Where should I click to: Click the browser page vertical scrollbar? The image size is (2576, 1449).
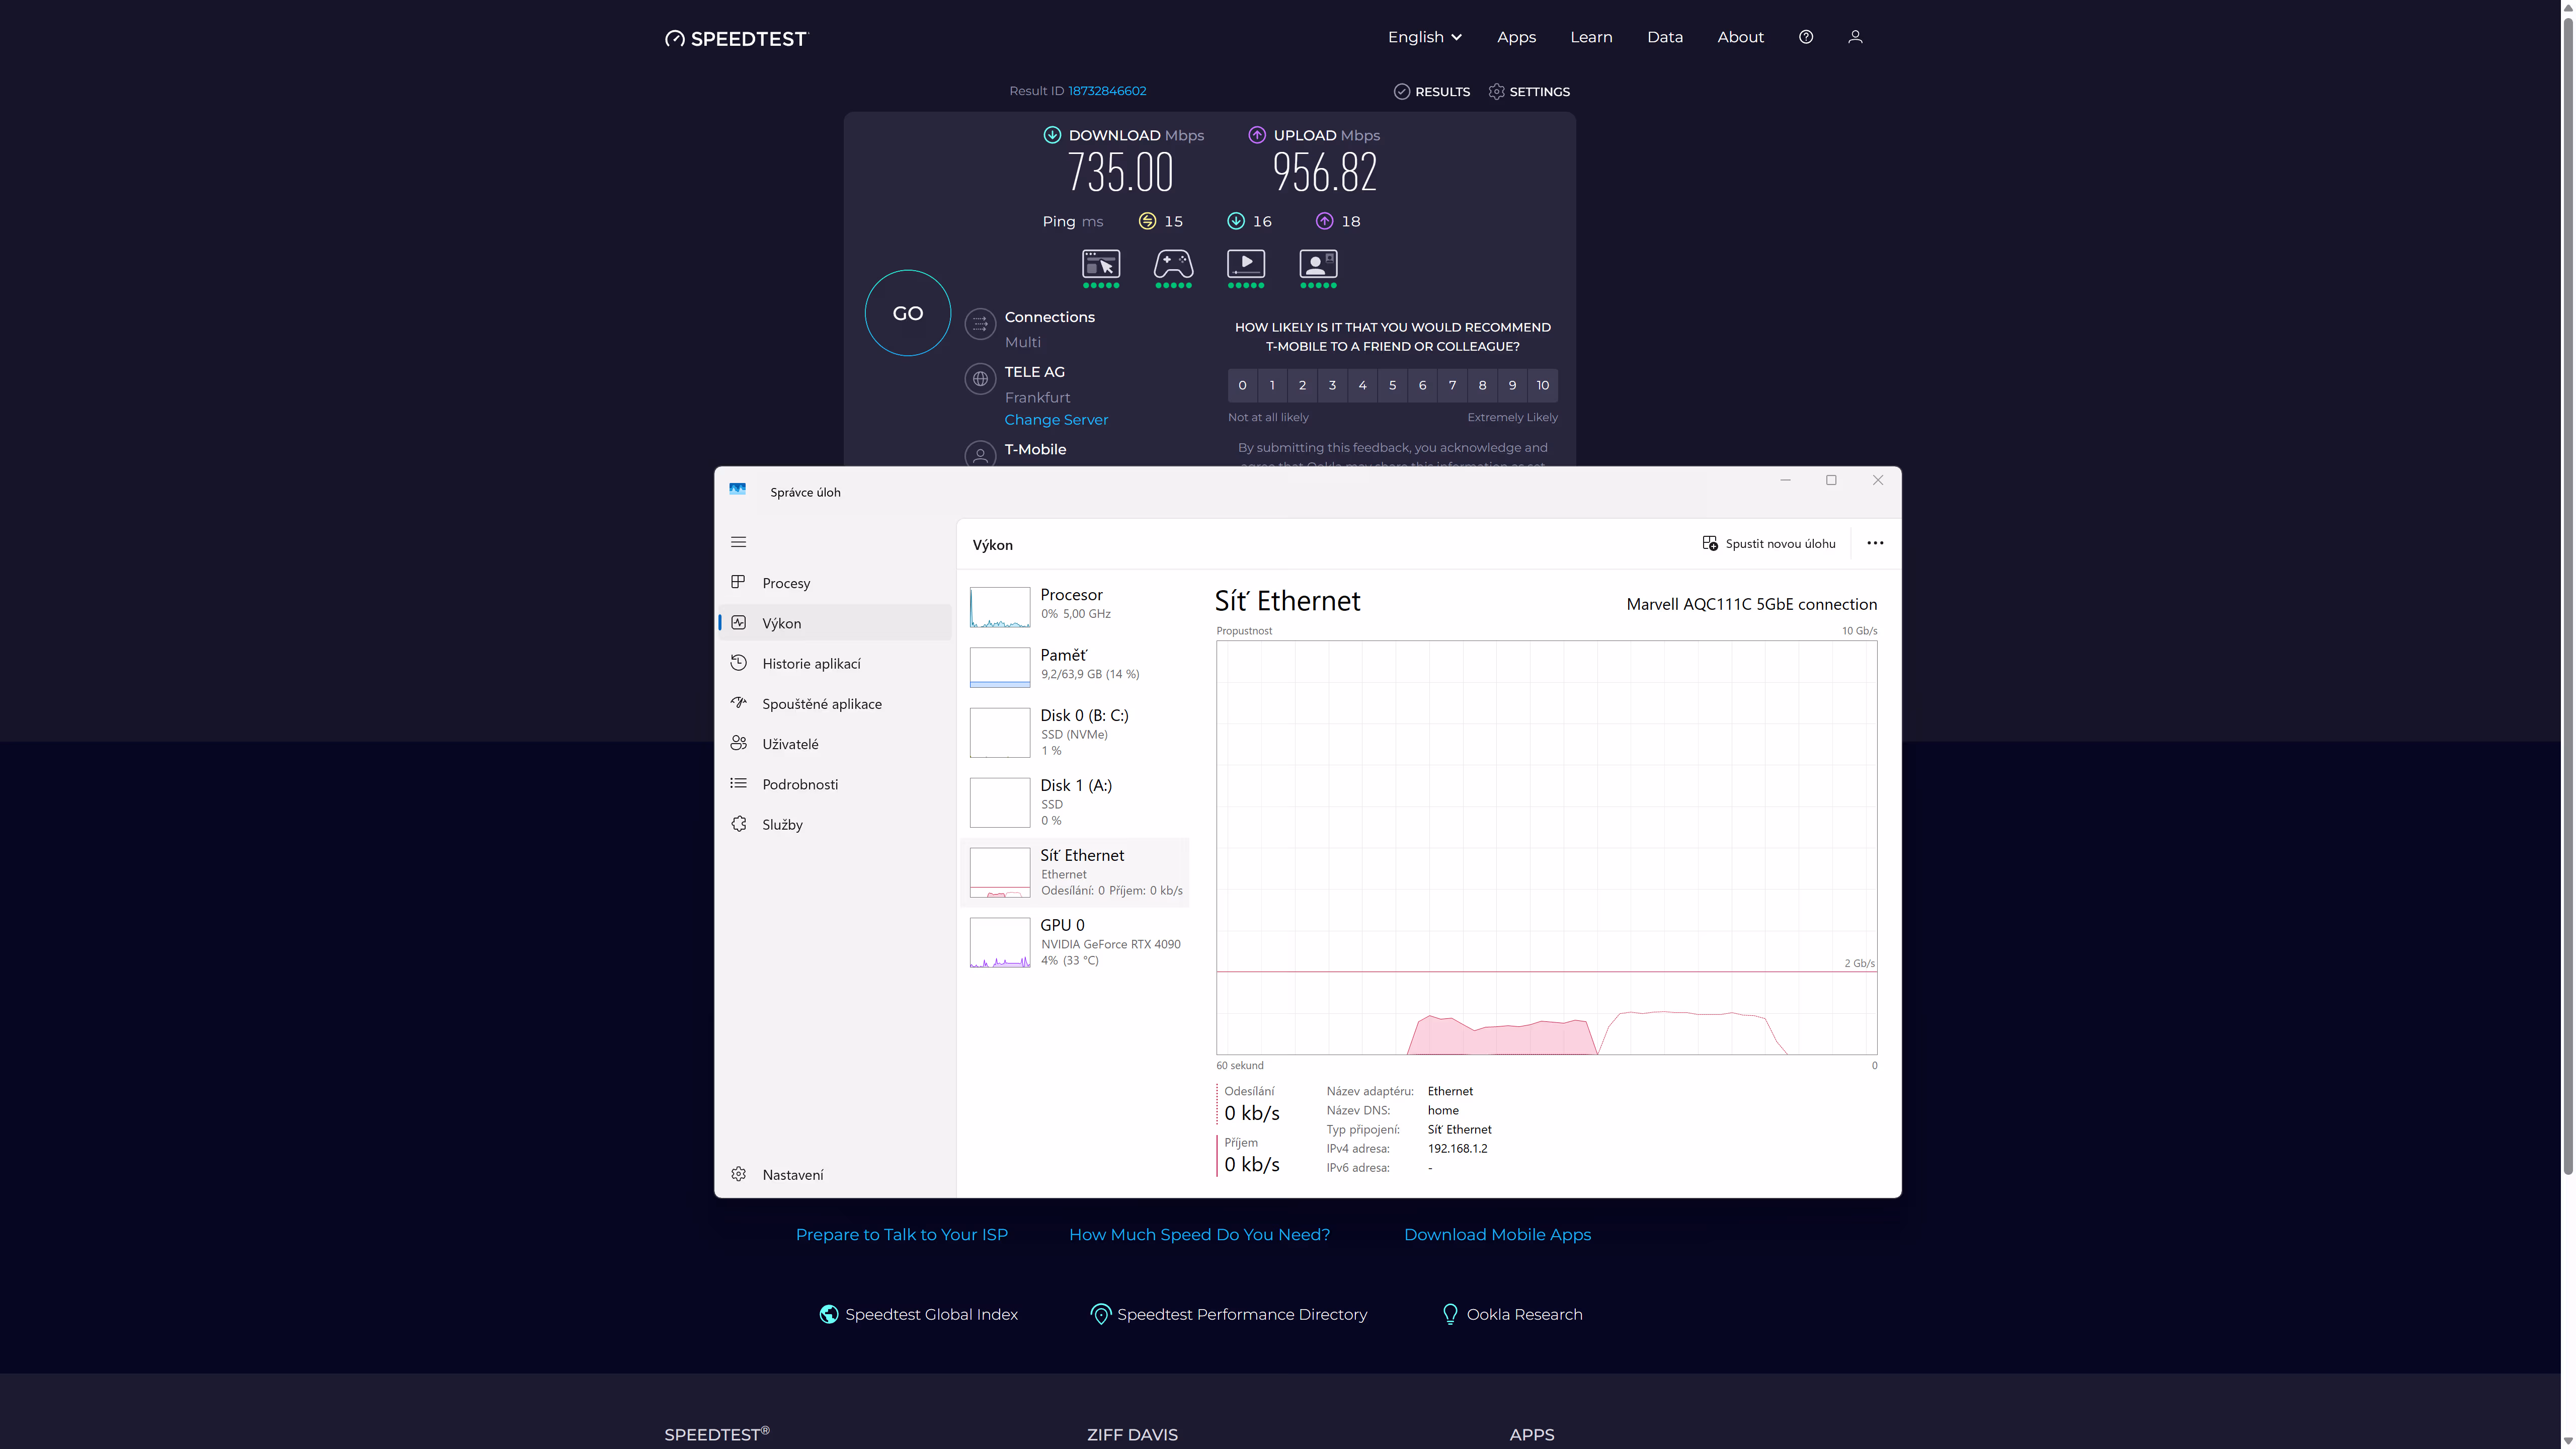click(x=2567, y=600)
